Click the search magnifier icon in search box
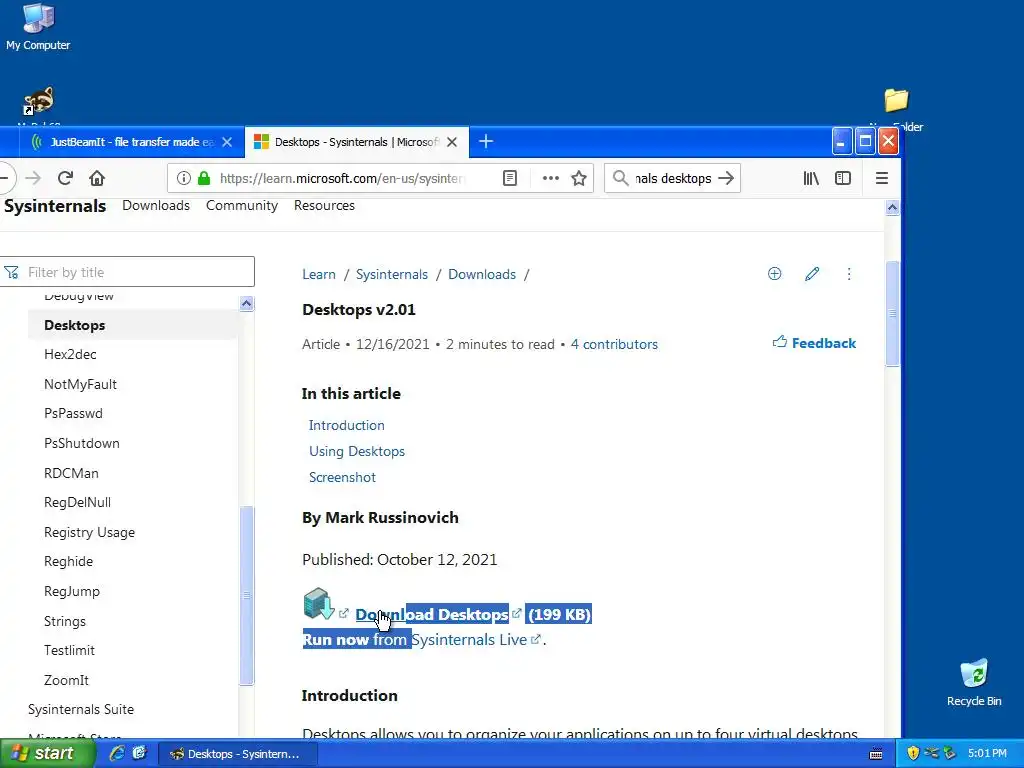This screenshot has width=1024, height=768. 620,178
